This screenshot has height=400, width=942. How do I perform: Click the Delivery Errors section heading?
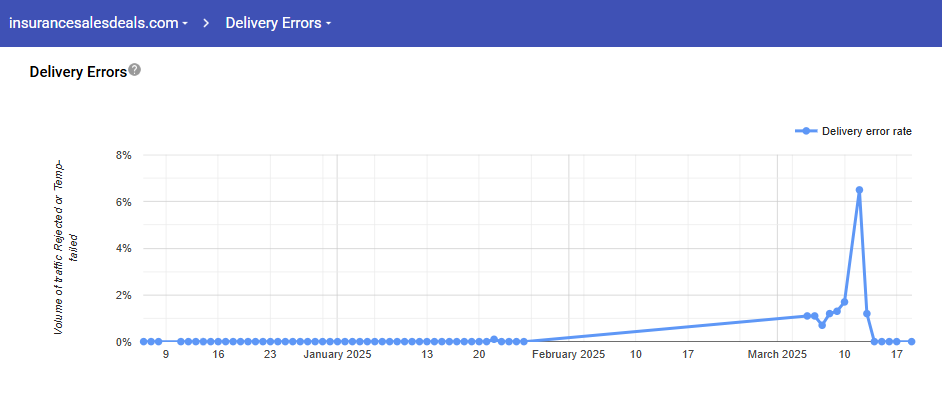78,72
